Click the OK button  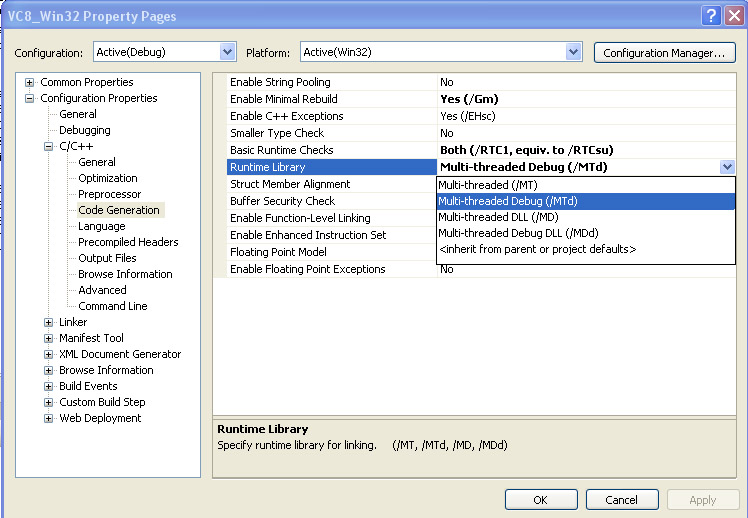tap(541, 500)
